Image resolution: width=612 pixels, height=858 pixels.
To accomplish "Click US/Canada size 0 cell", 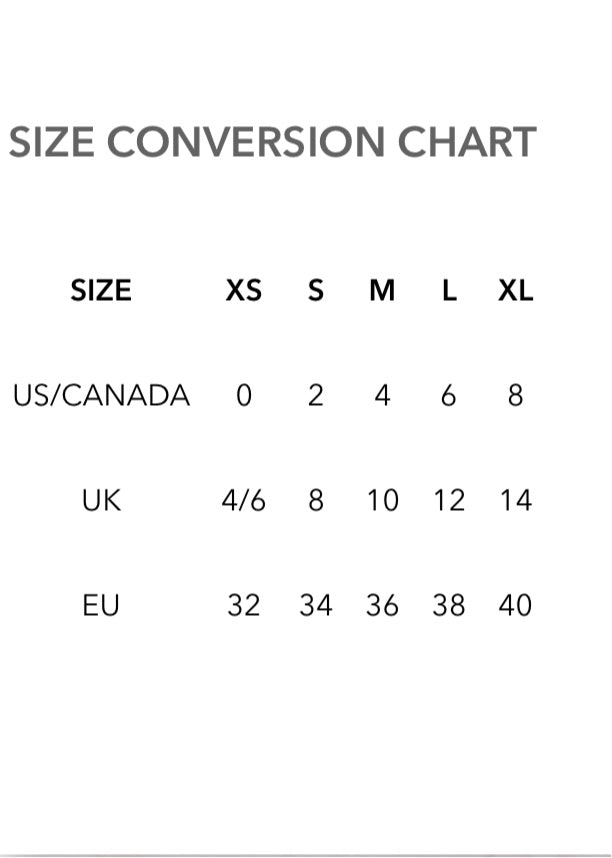I will [x=244, y=396].
